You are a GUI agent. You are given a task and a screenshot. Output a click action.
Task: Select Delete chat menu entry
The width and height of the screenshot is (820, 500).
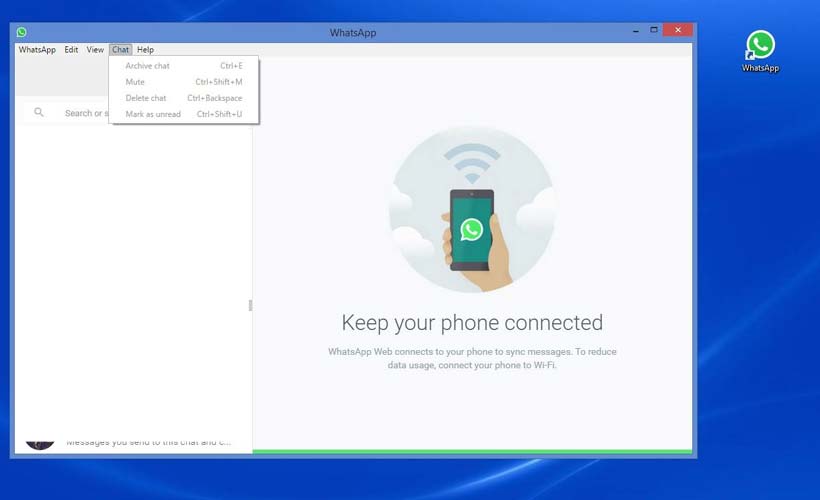(184, 98)
